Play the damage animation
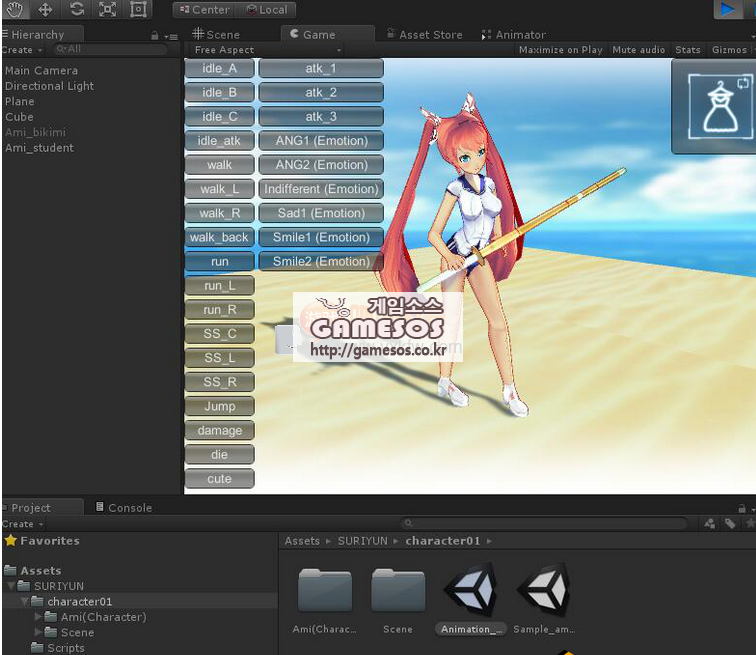 tap(219, 430)
